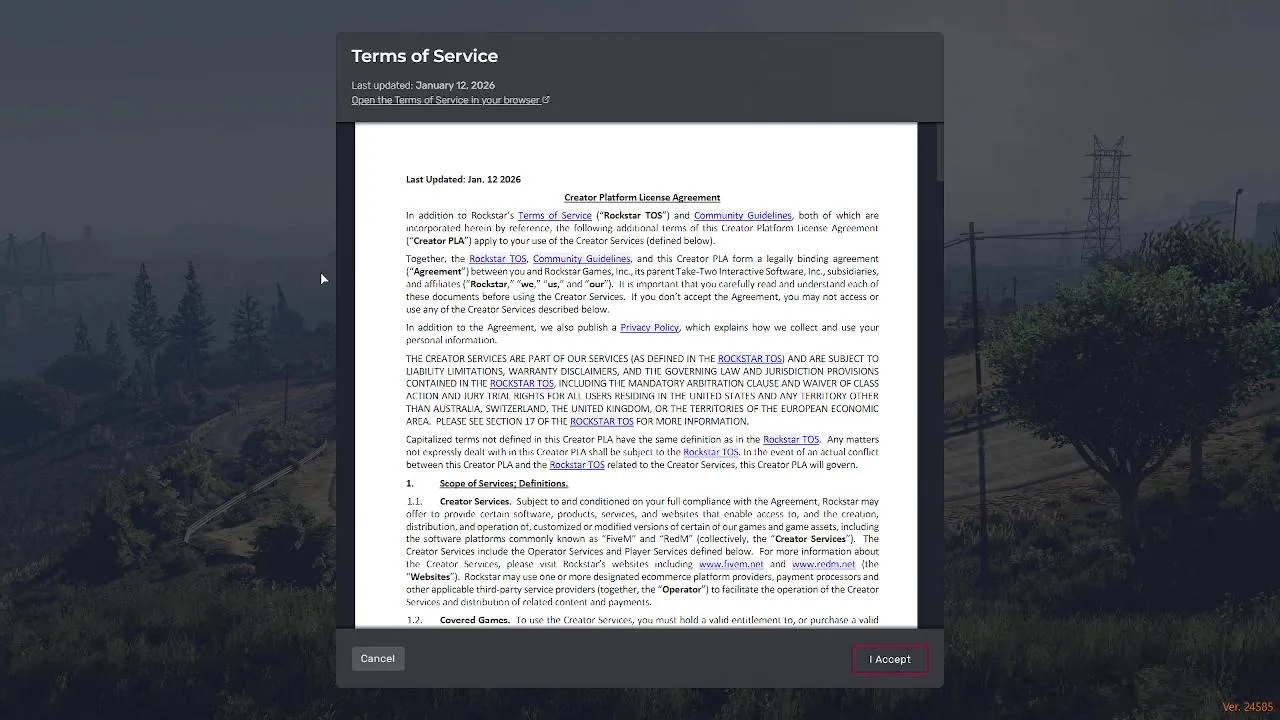The image size is (1280, 720).
Task: Open Rockstar TOS link after "shall be subject to the"
Action: tap(711, 452)
